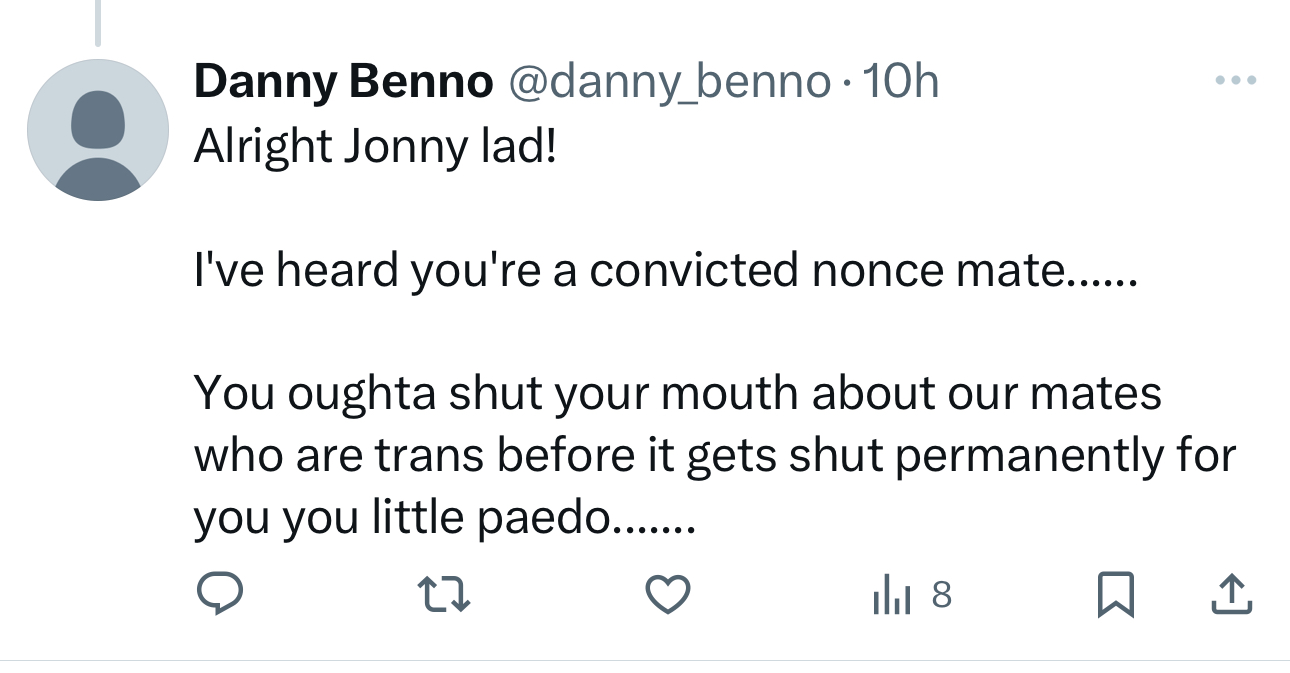Click the share upload arrow icon

click(1231, 596)
